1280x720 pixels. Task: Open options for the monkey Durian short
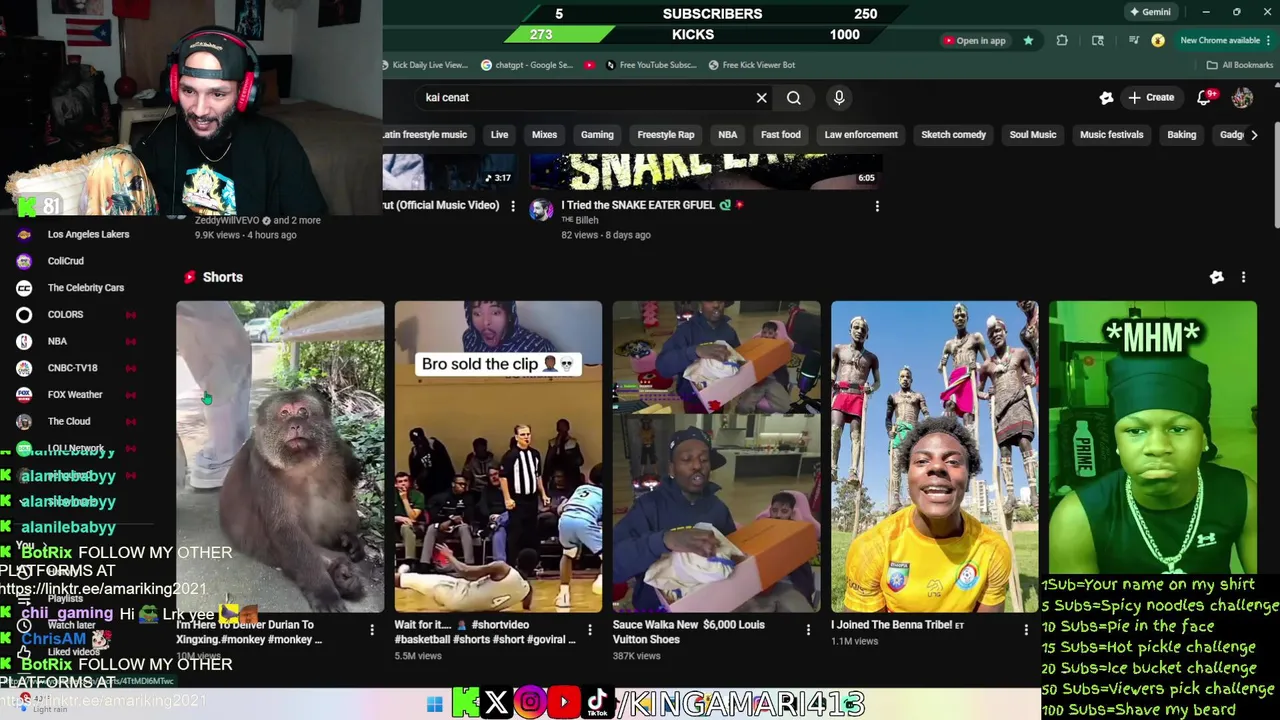[372, 630]
